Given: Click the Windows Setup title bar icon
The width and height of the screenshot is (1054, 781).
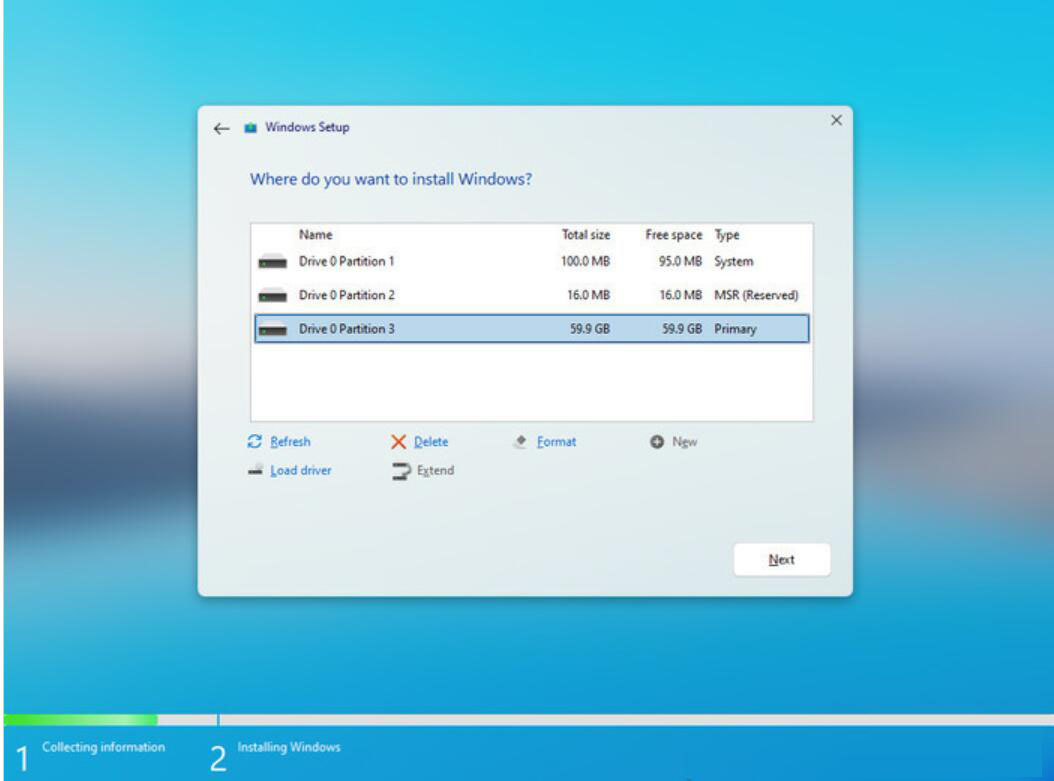Looking at the screenshot, I should point(249,129).
